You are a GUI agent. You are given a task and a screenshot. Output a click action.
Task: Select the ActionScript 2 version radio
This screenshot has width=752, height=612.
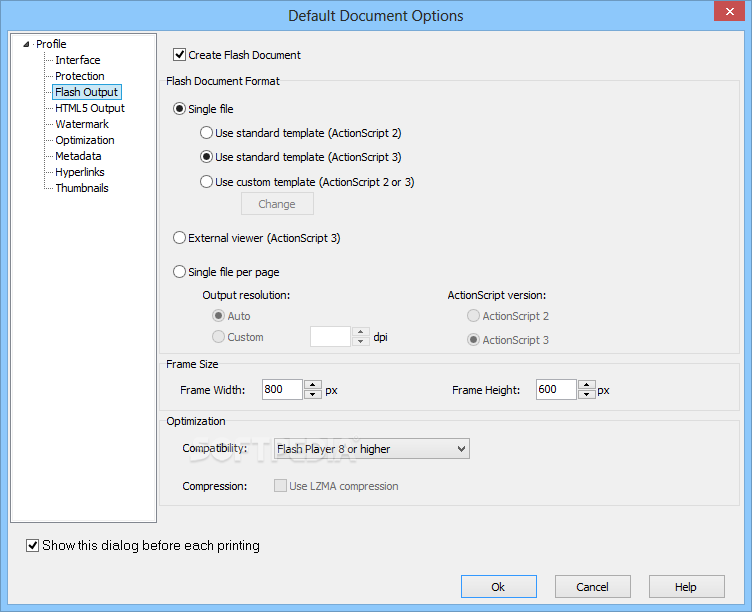pyautogui.click(x=473, y=316)
